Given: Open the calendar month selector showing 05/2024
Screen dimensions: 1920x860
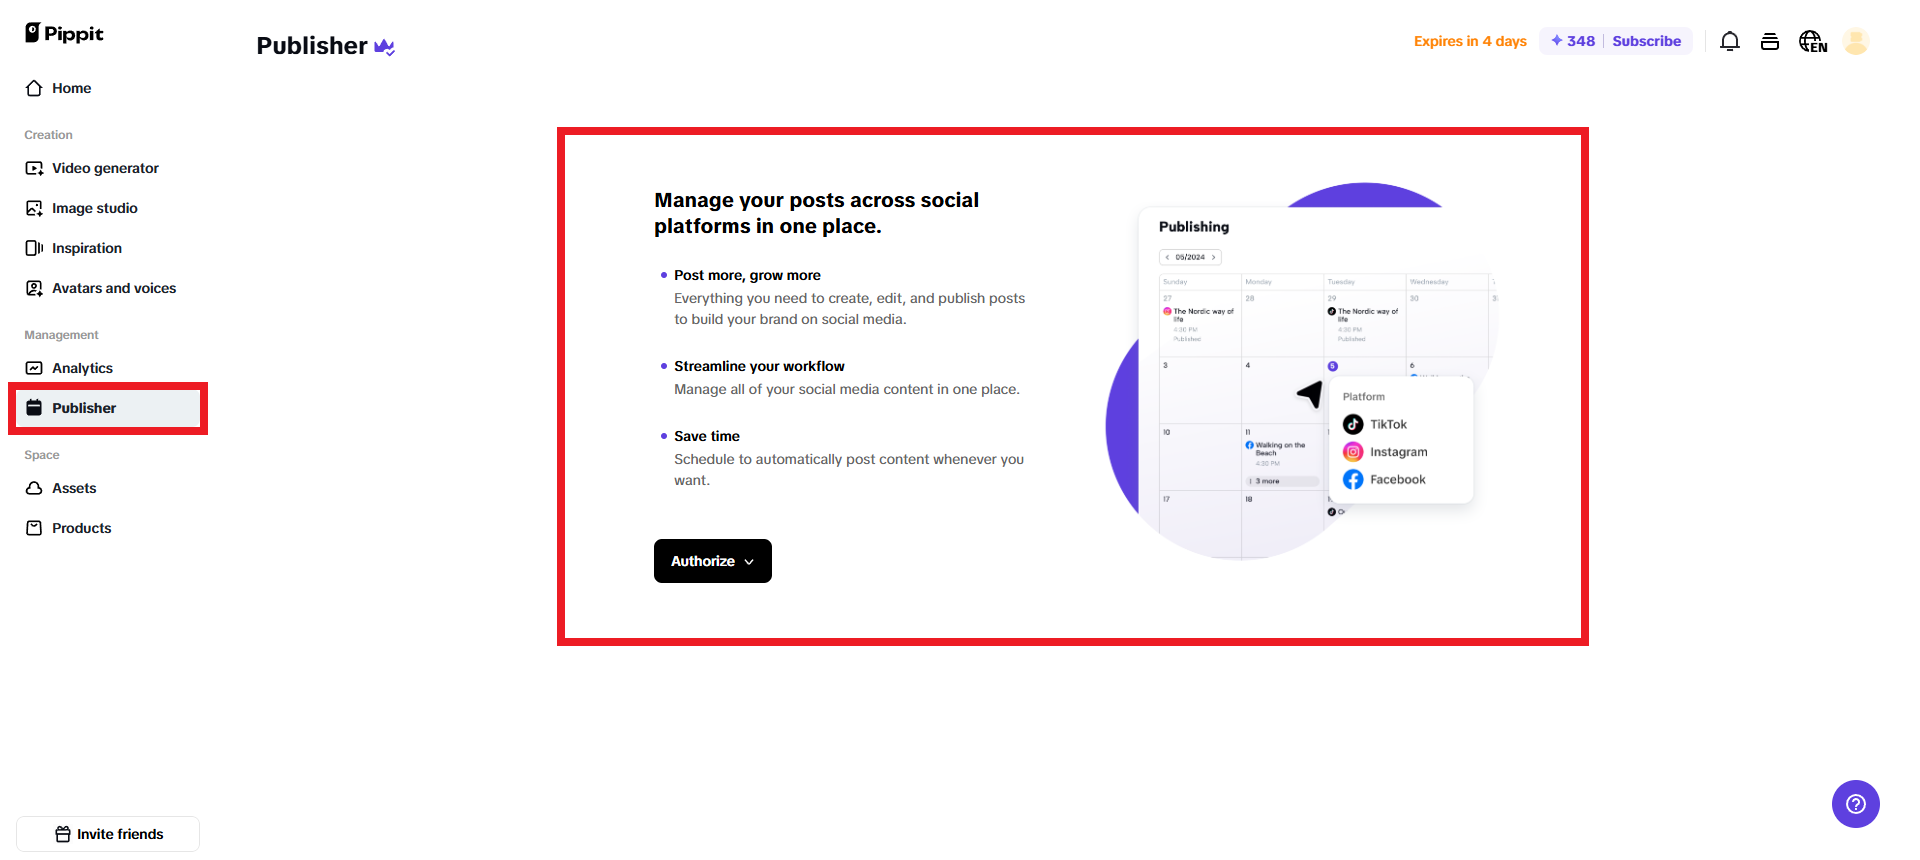Looking at the screenshot, I should pyautogui.click(x=1190, y=257).
